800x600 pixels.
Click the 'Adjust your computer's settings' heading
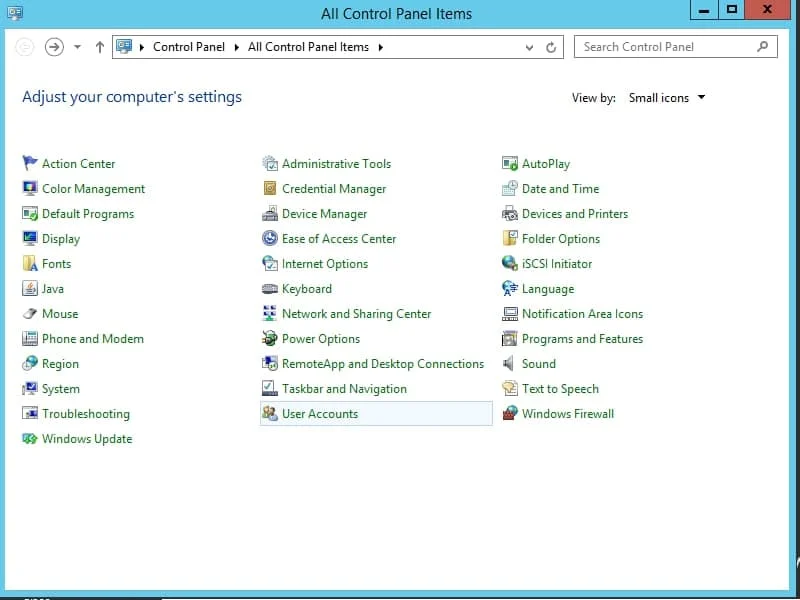tap(132, 97)
